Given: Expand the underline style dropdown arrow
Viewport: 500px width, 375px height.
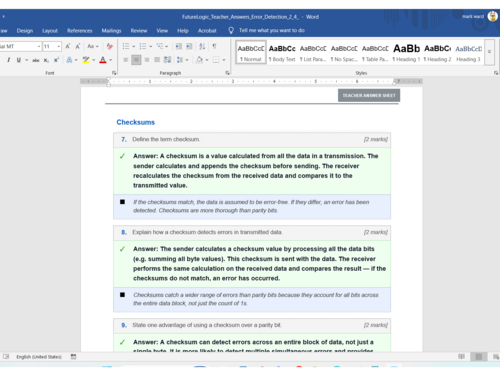Looking at the screenshot, I should point(26,60).
